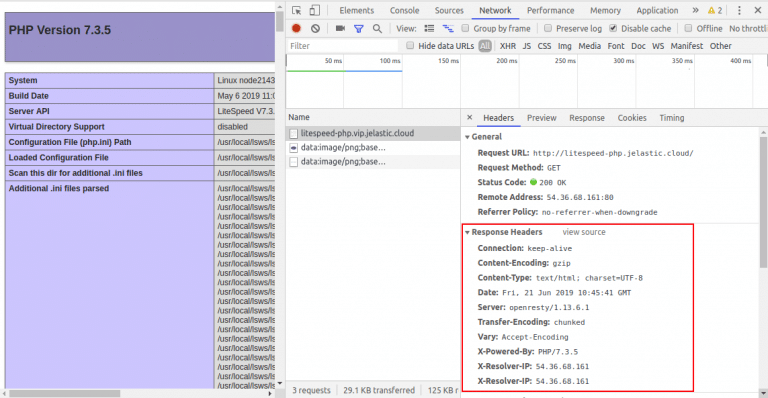Select litespeed-php.vip.jelastic.cloud request row
Image resolution: width=768 pixels, height=398 pixels.
click(x=373, y=133)
